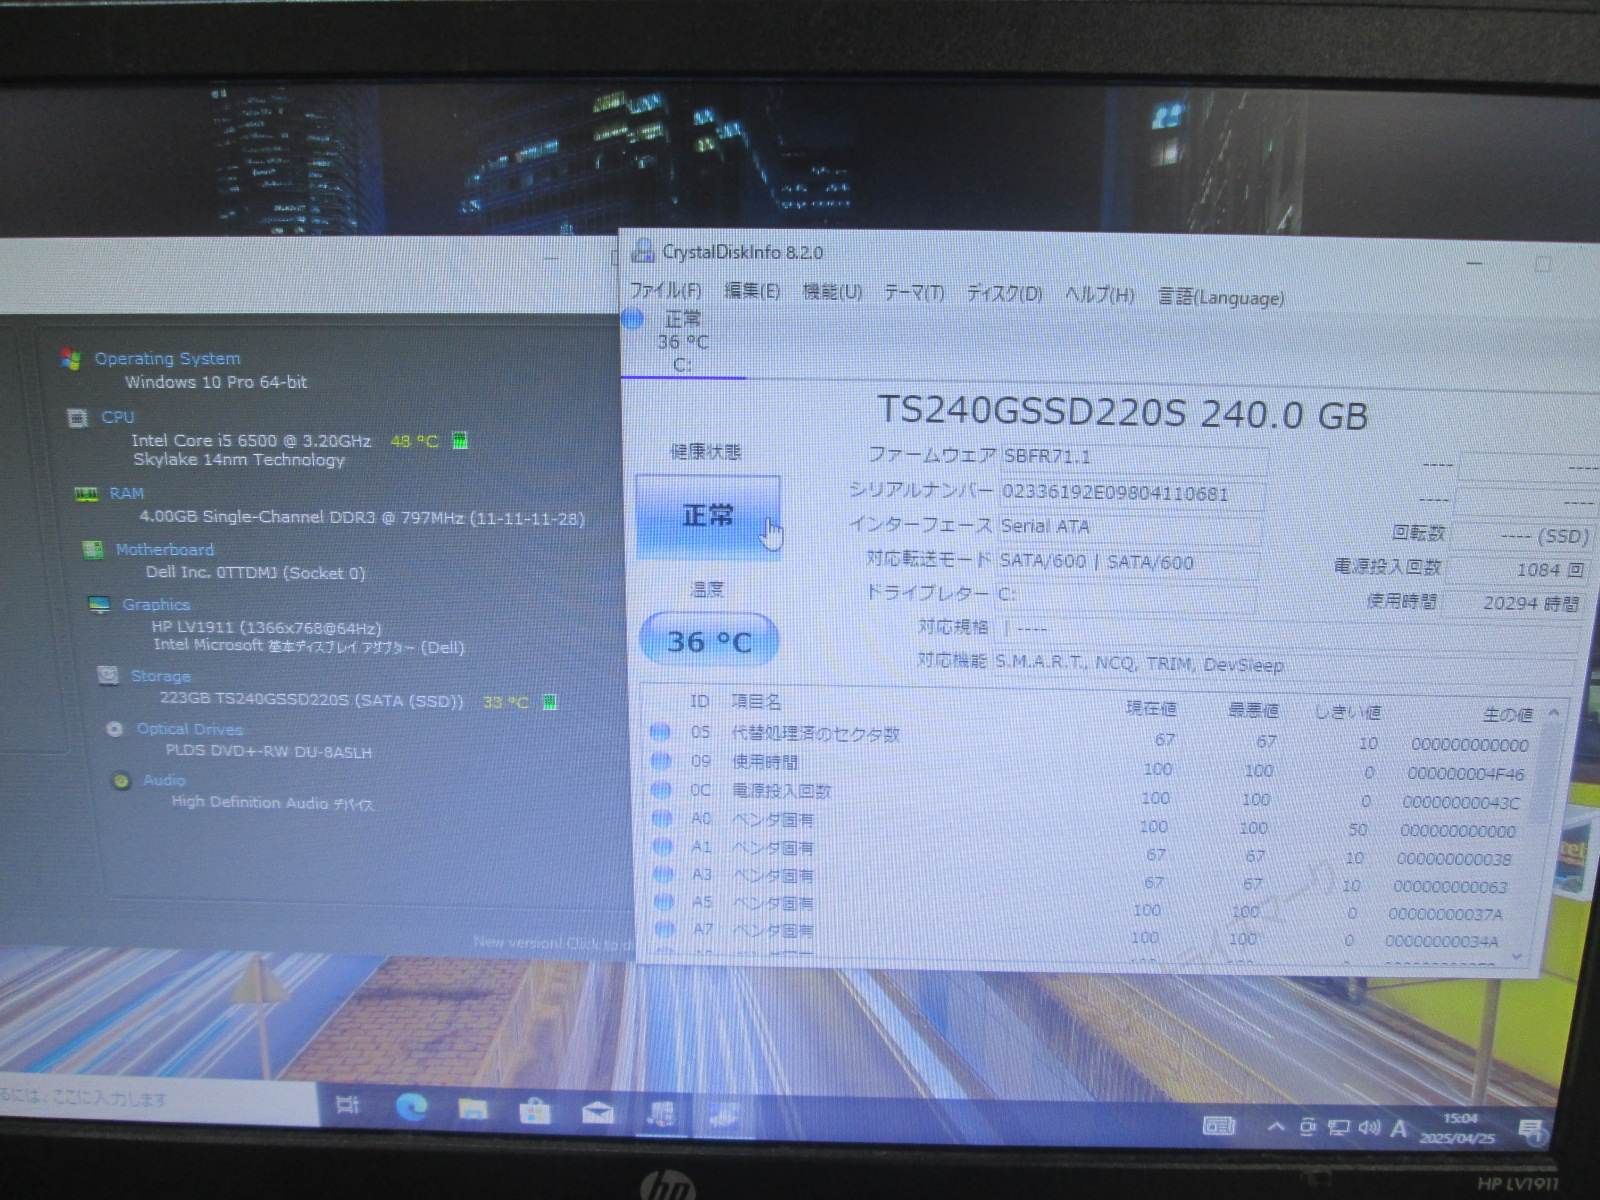
Task: Open the 言語(Language) menu
Action: coord(1220,297)
